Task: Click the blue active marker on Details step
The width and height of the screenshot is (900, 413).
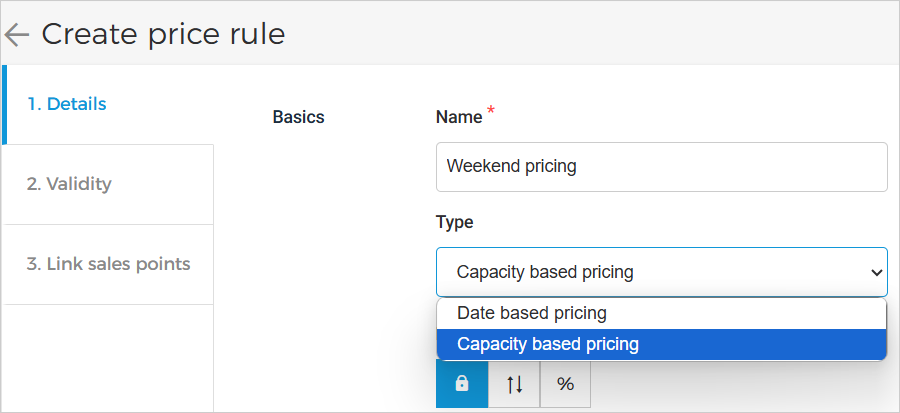Action: point(4,104)
